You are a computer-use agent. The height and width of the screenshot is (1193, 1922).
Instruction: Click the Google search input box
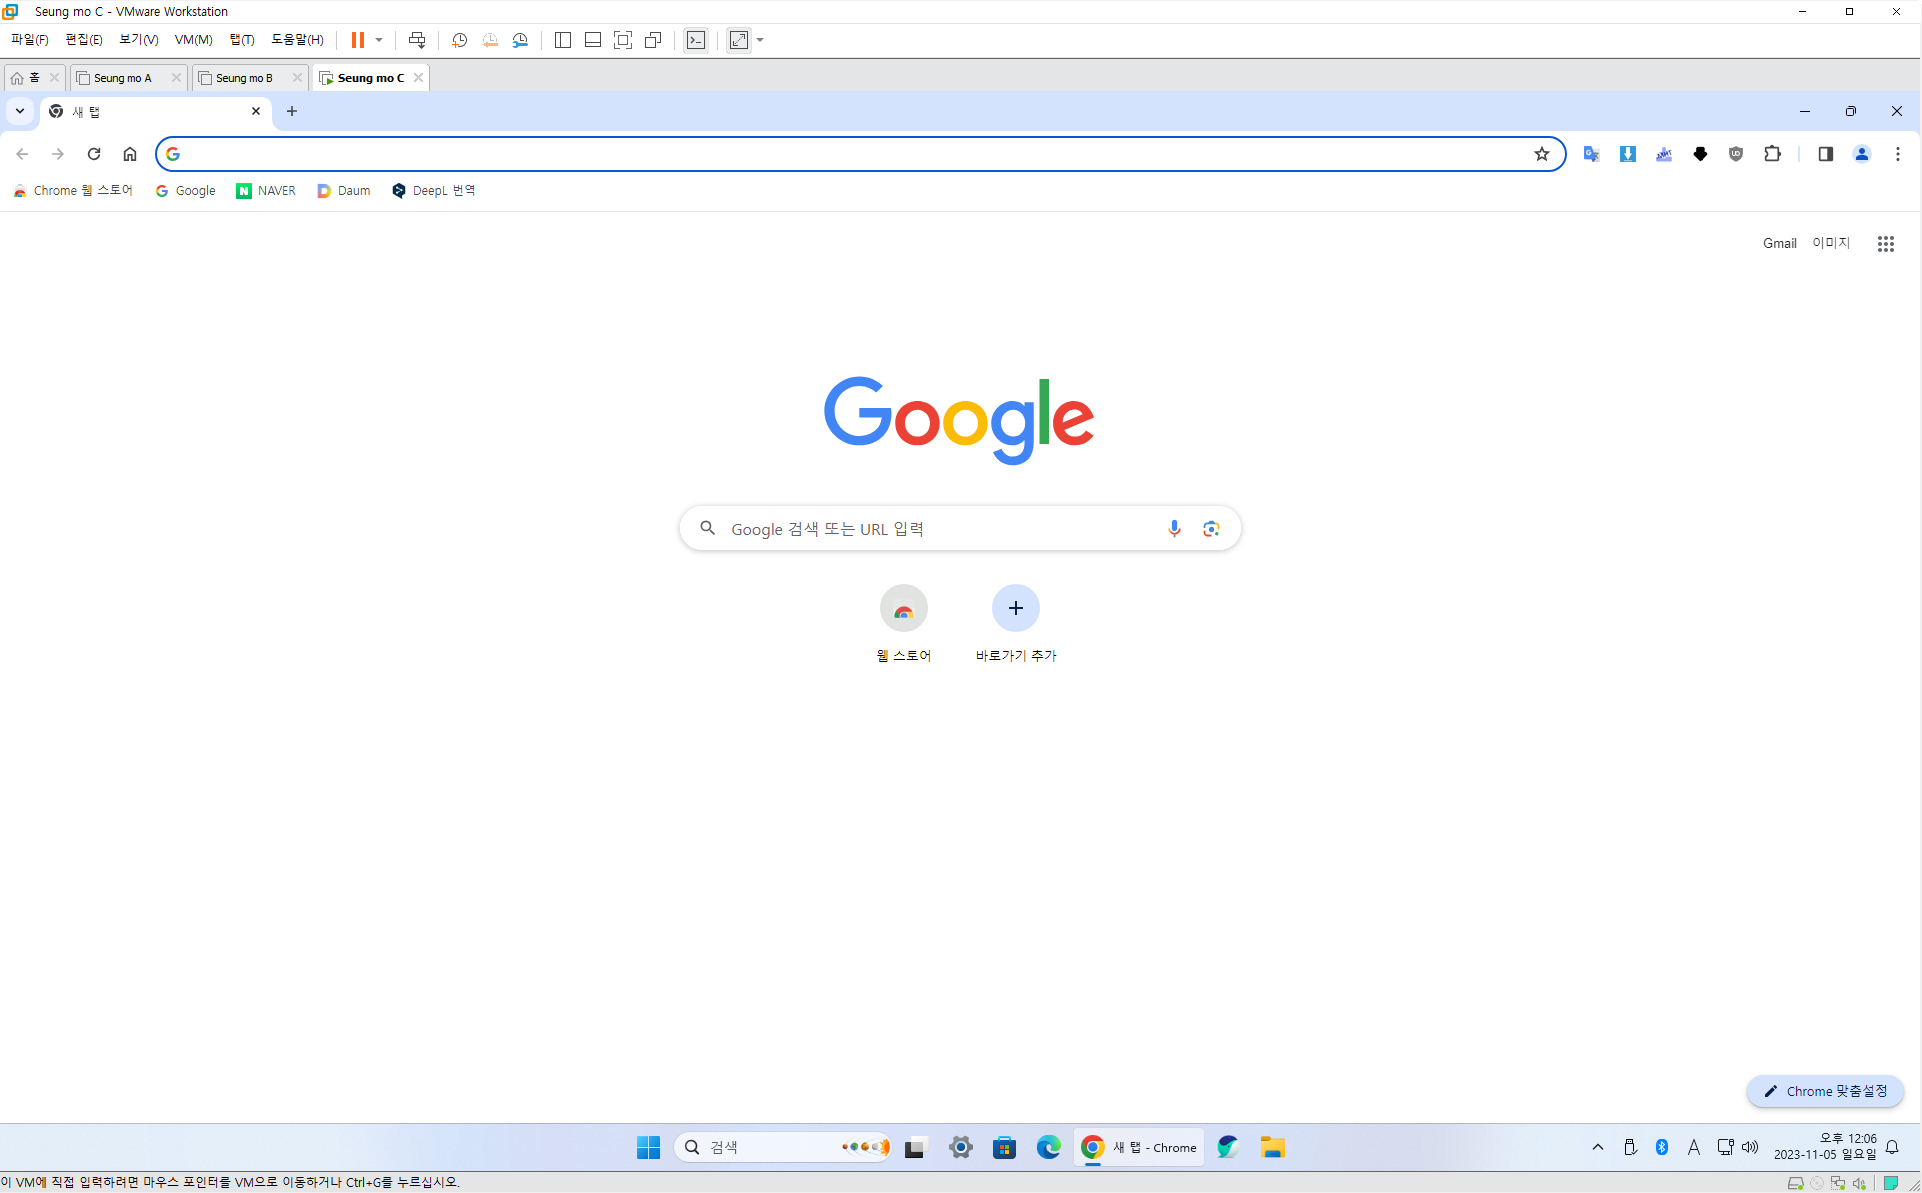(x=940, y=528)
